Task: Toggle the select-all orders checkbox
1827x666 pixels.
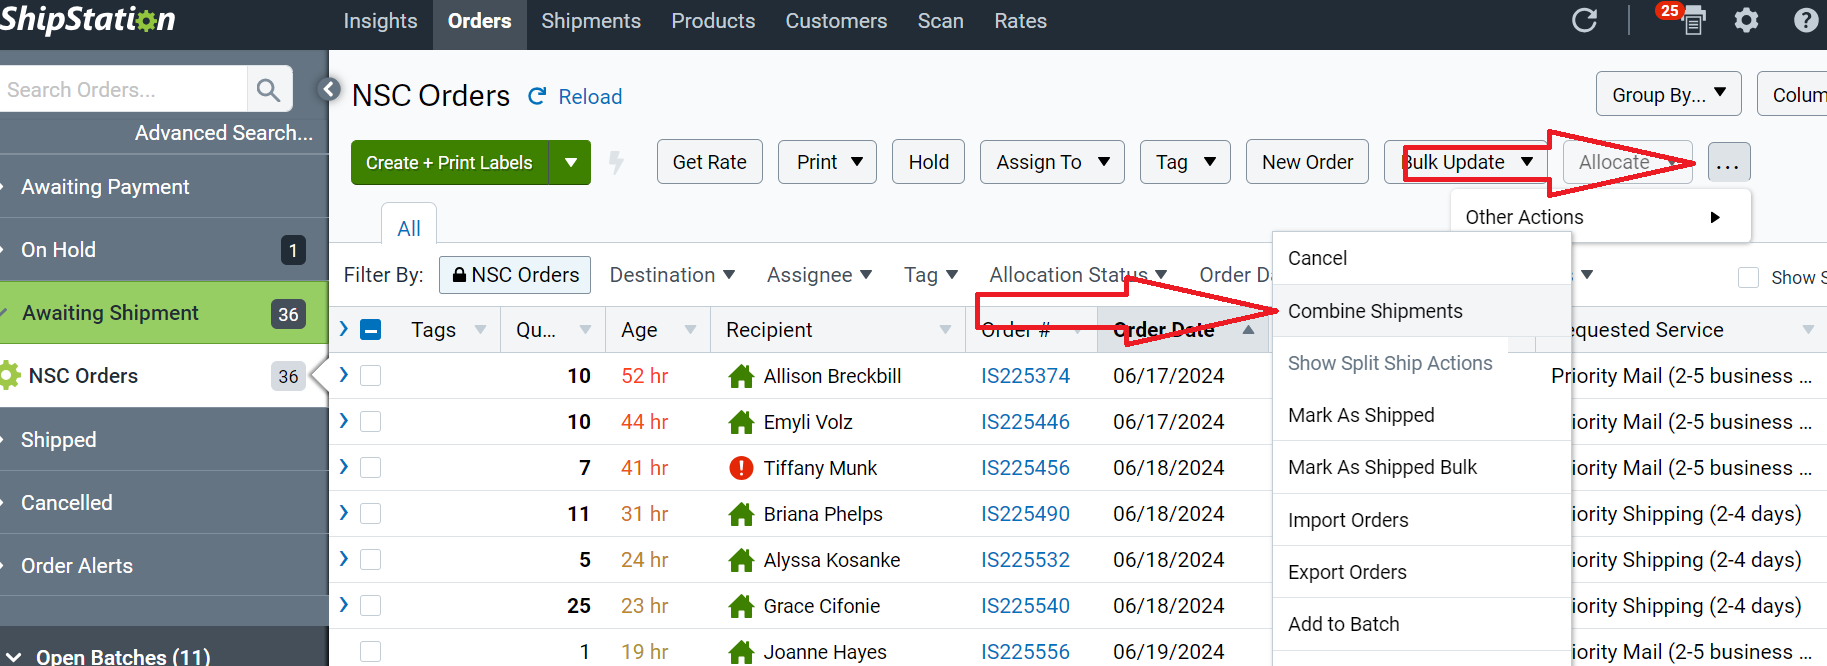Action: coord(370,330)
